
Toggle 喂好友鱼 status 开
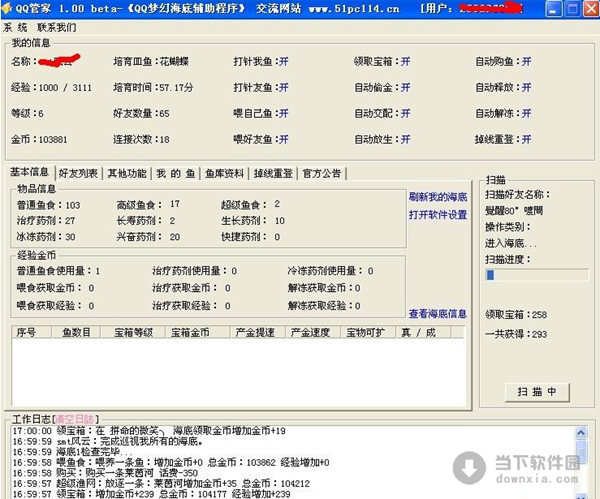(x=284, y=140)
